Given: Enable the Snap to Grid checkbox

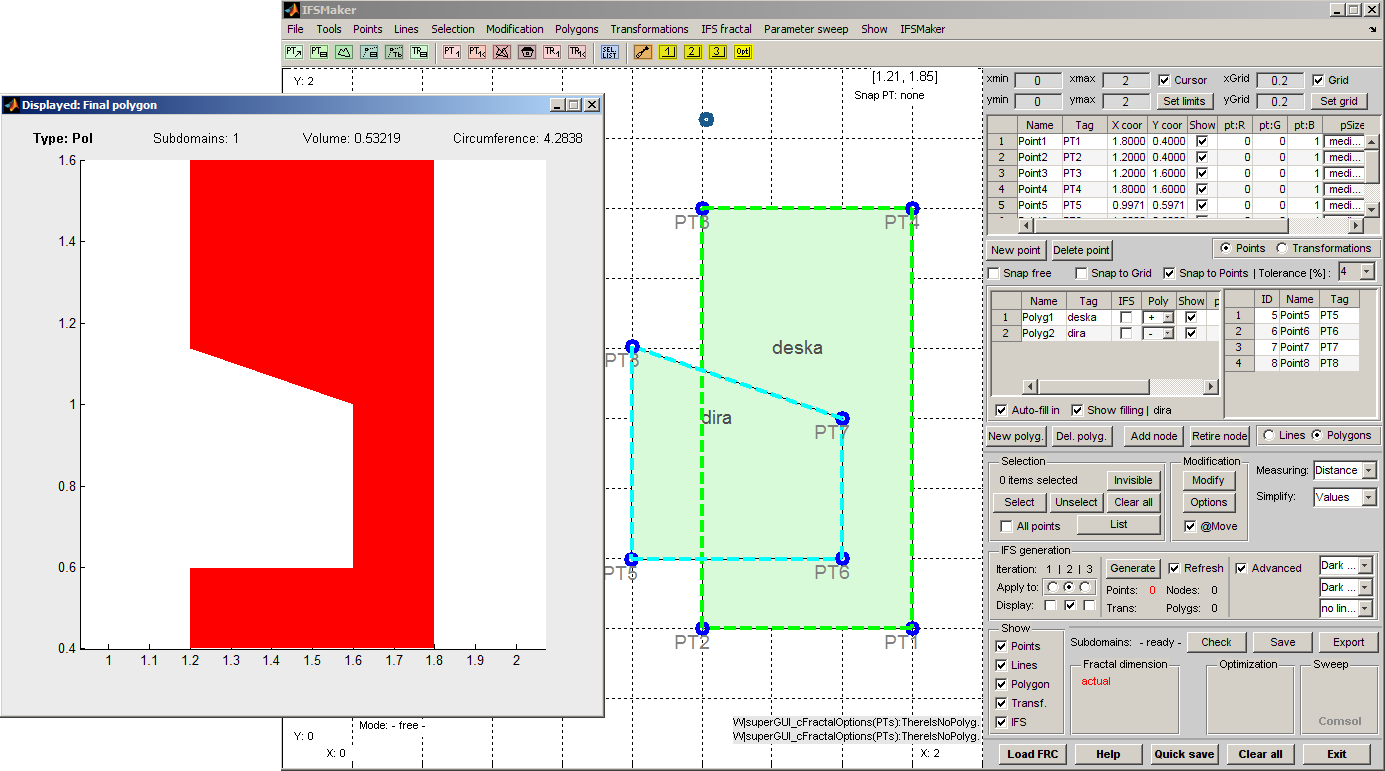Looking at the screenshot, I should tap(1081, 273).
